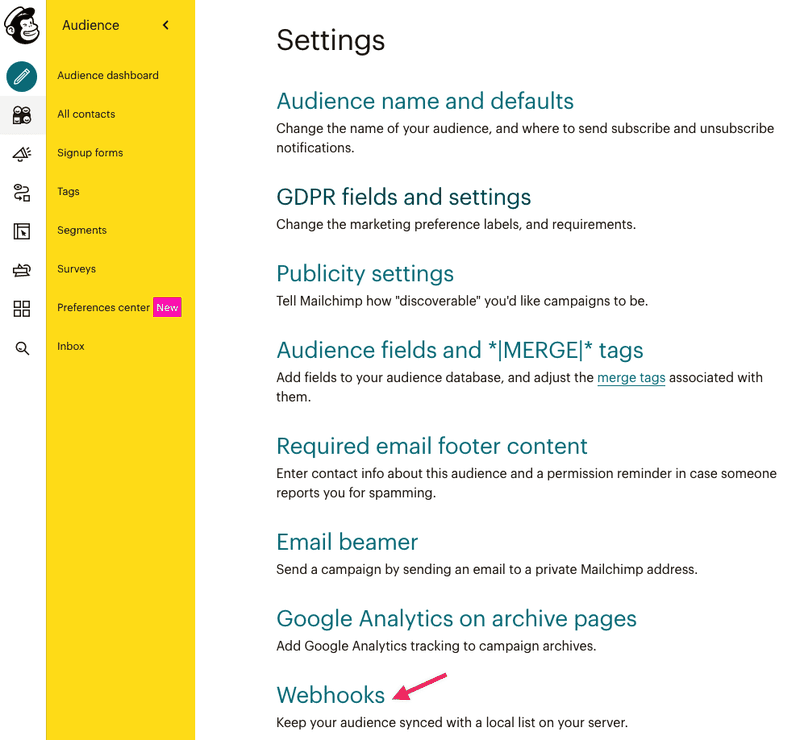Go to Audience dashboard
The image size is (800, 740).
pyautogui.click(x=108, y=76)
